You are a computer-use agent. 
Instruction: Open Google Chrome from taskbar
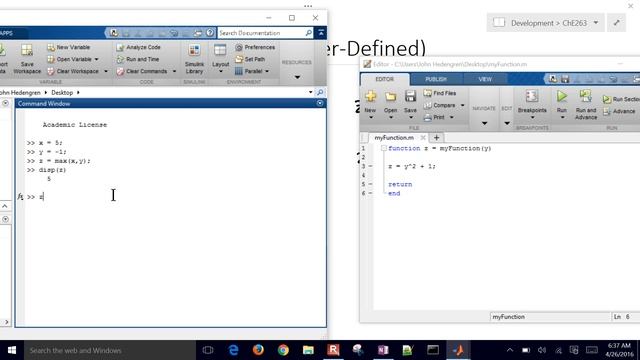tap(283, 350)
